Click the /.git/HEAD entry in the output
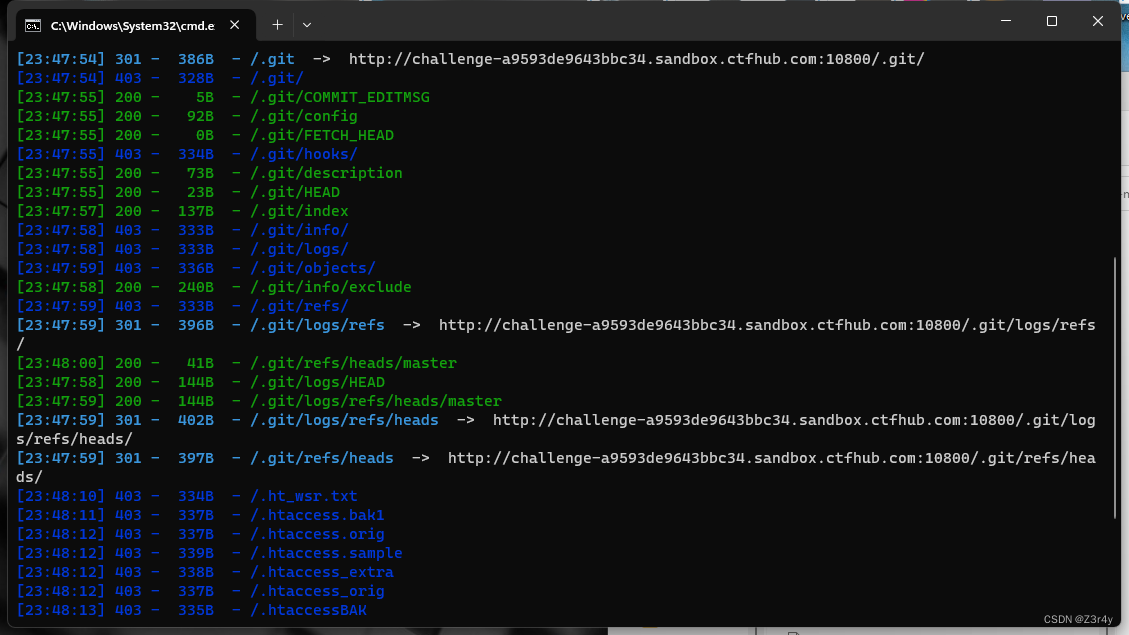1129x635 pixels. 297,191
